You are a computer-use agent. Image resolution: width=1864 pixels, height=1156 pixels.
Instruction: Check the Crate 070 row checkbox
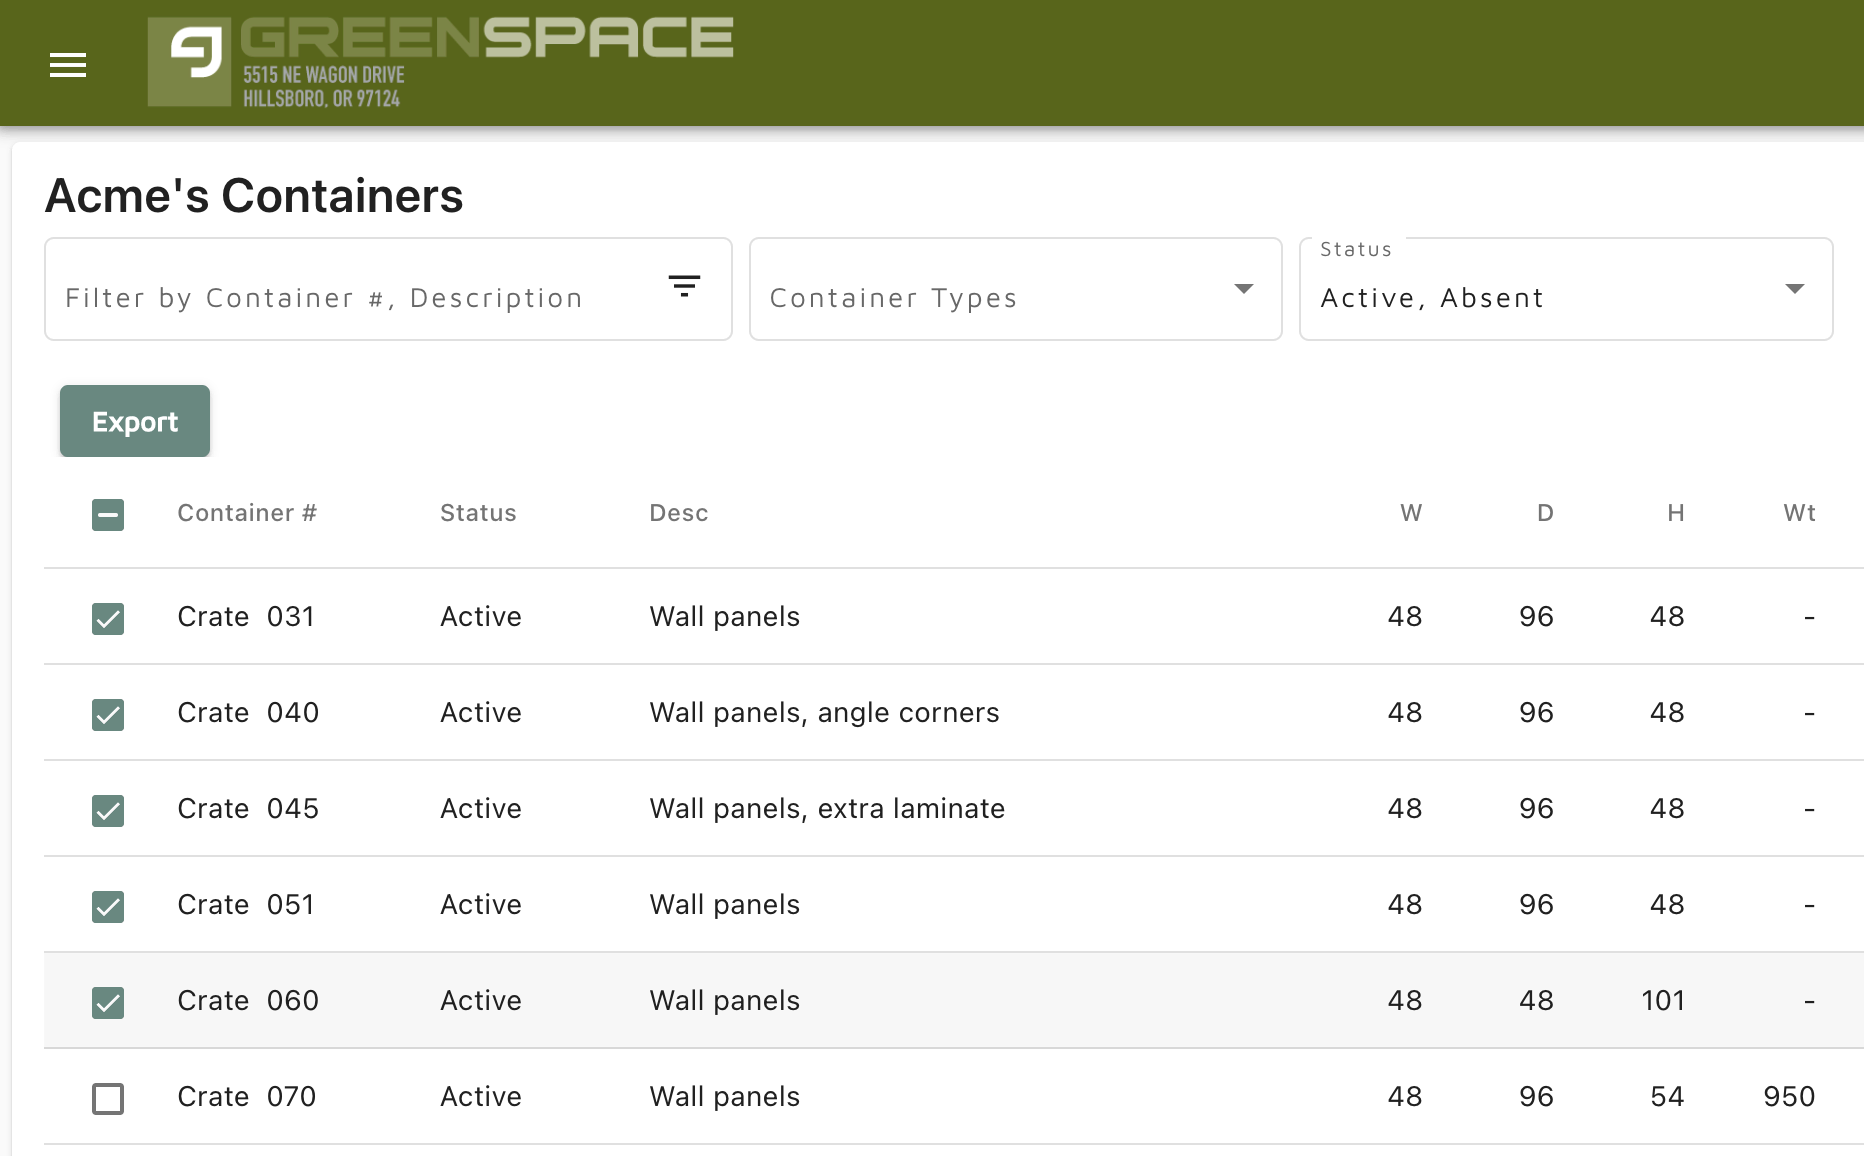[107, 1098]
